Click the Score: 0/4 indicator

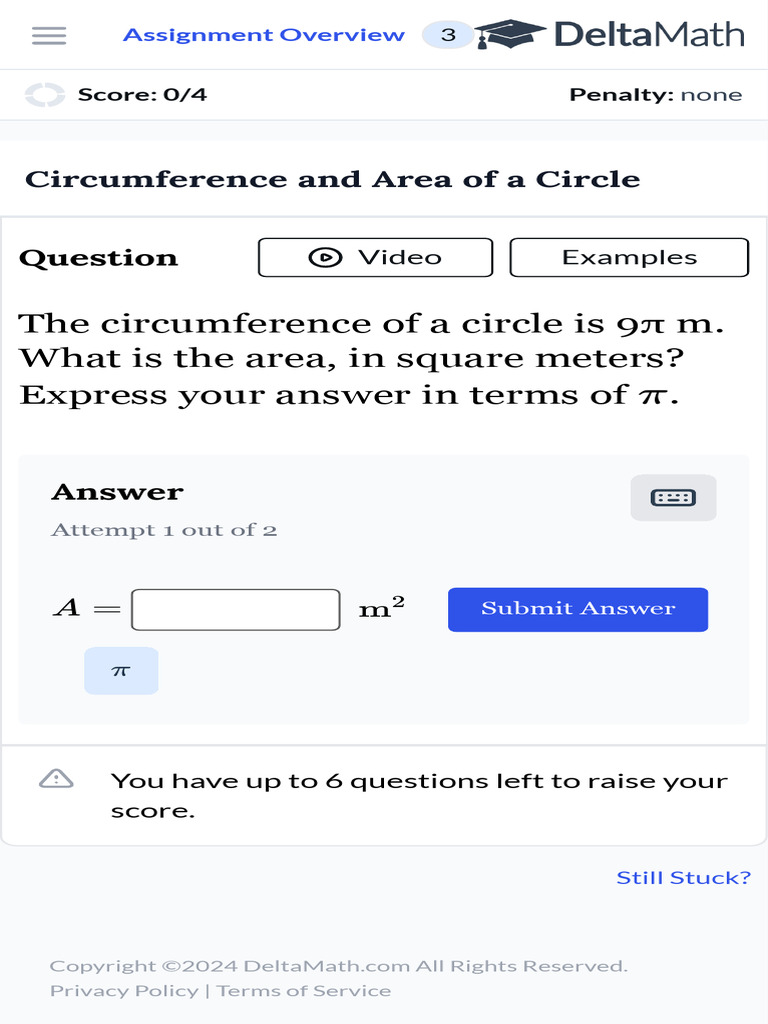pyautogui.click(x=142, y=95)
